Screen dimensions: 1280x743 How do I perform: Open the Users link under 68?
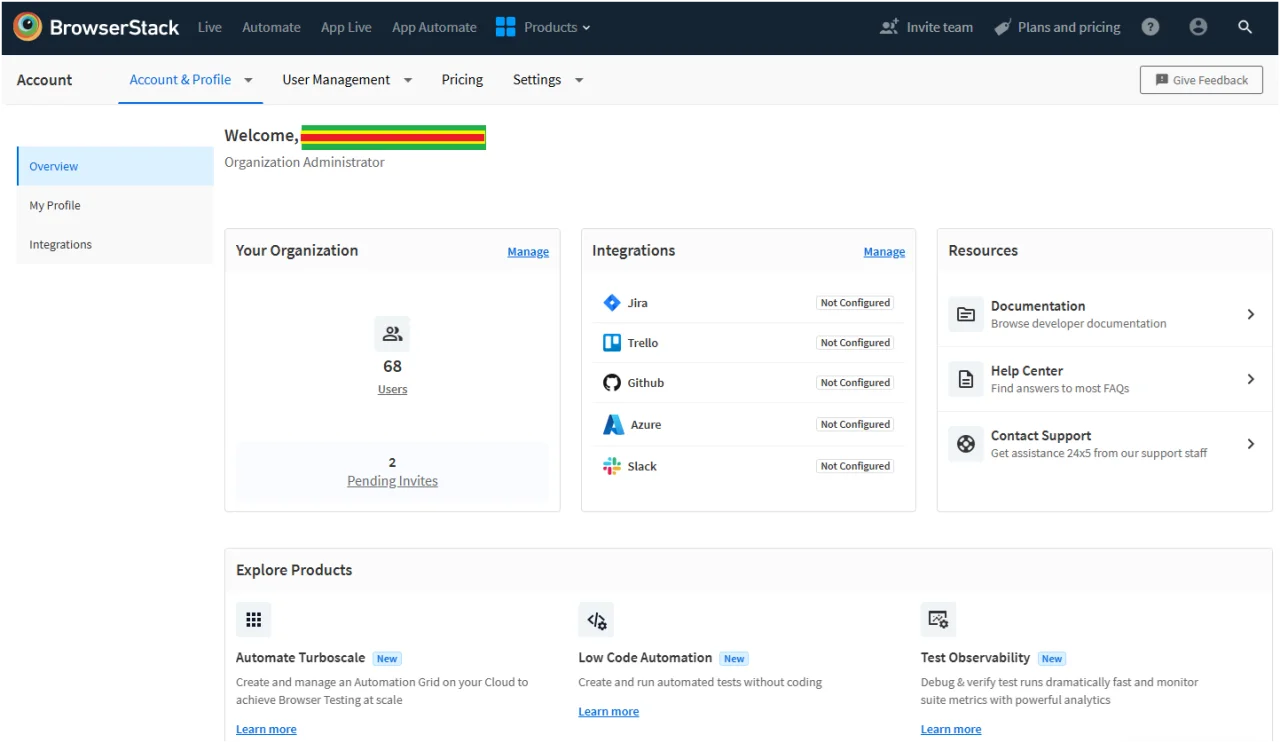[x=392, y=389]
